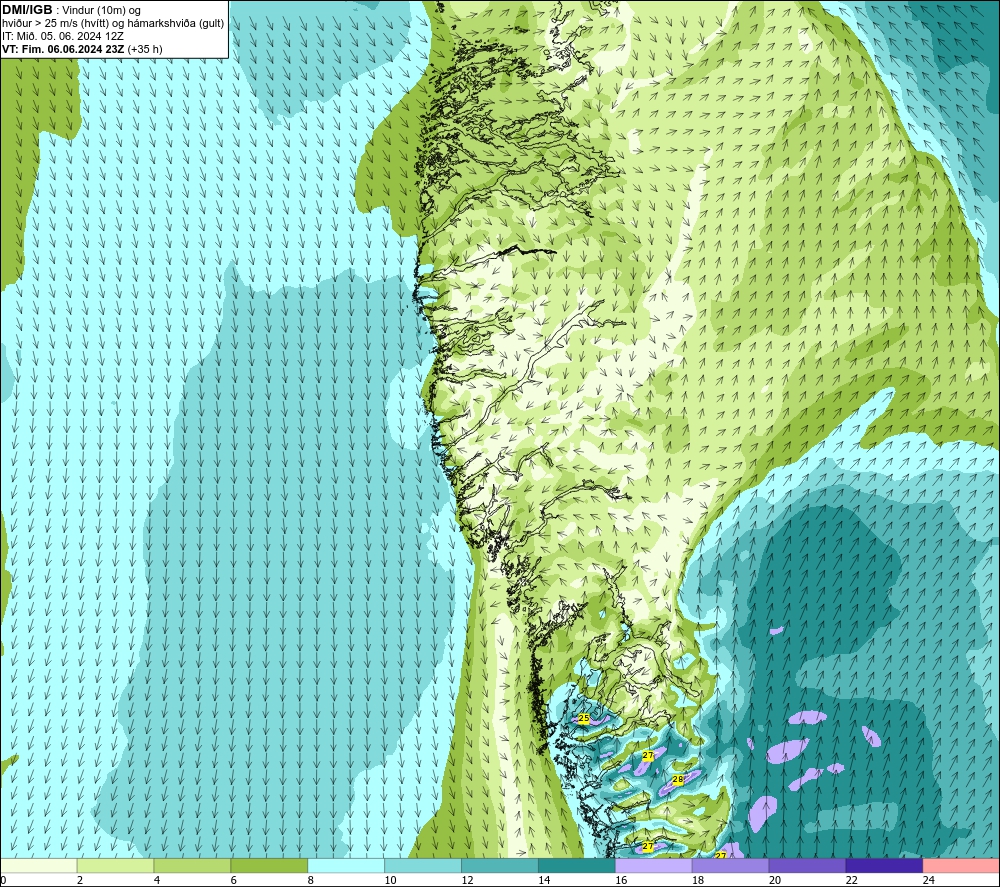The image size is (1000, 887).
Task: Click the yellow gust label '28' on the map
Action: (x=677, y=779)
